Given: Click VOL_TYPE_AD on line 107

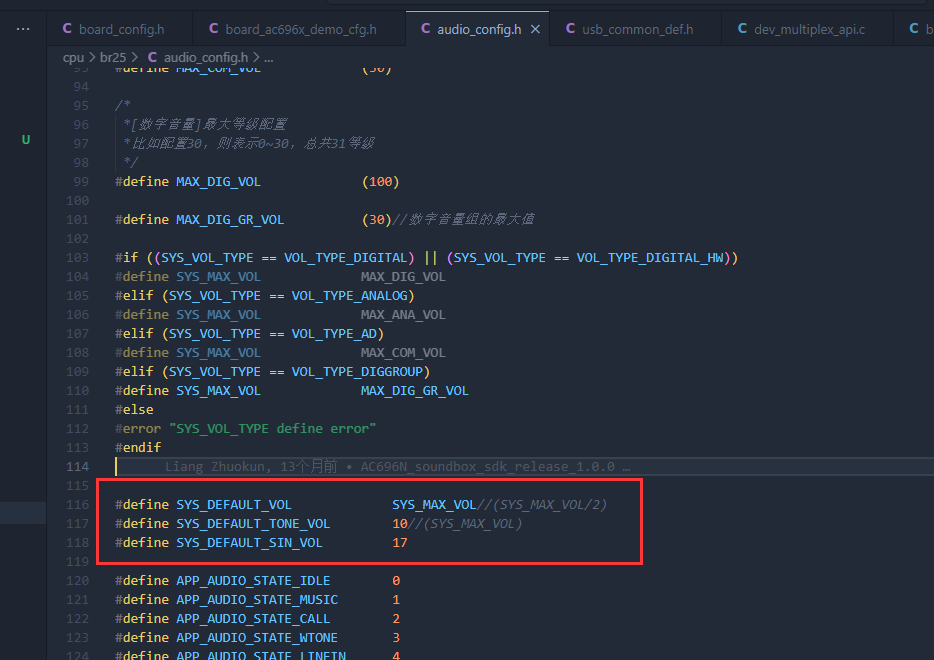Looking at the screenshot, I should click(x=334, y=334).
